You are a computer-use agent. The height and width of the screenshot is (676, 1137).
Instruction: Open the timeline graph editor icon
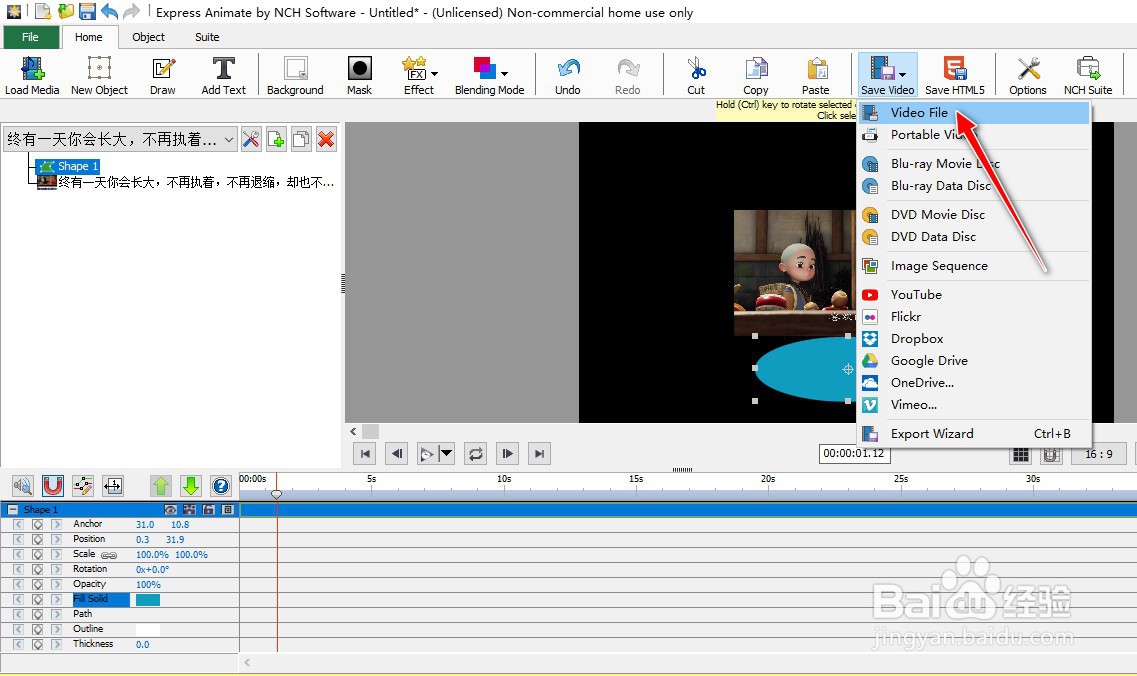click(83, 485)
